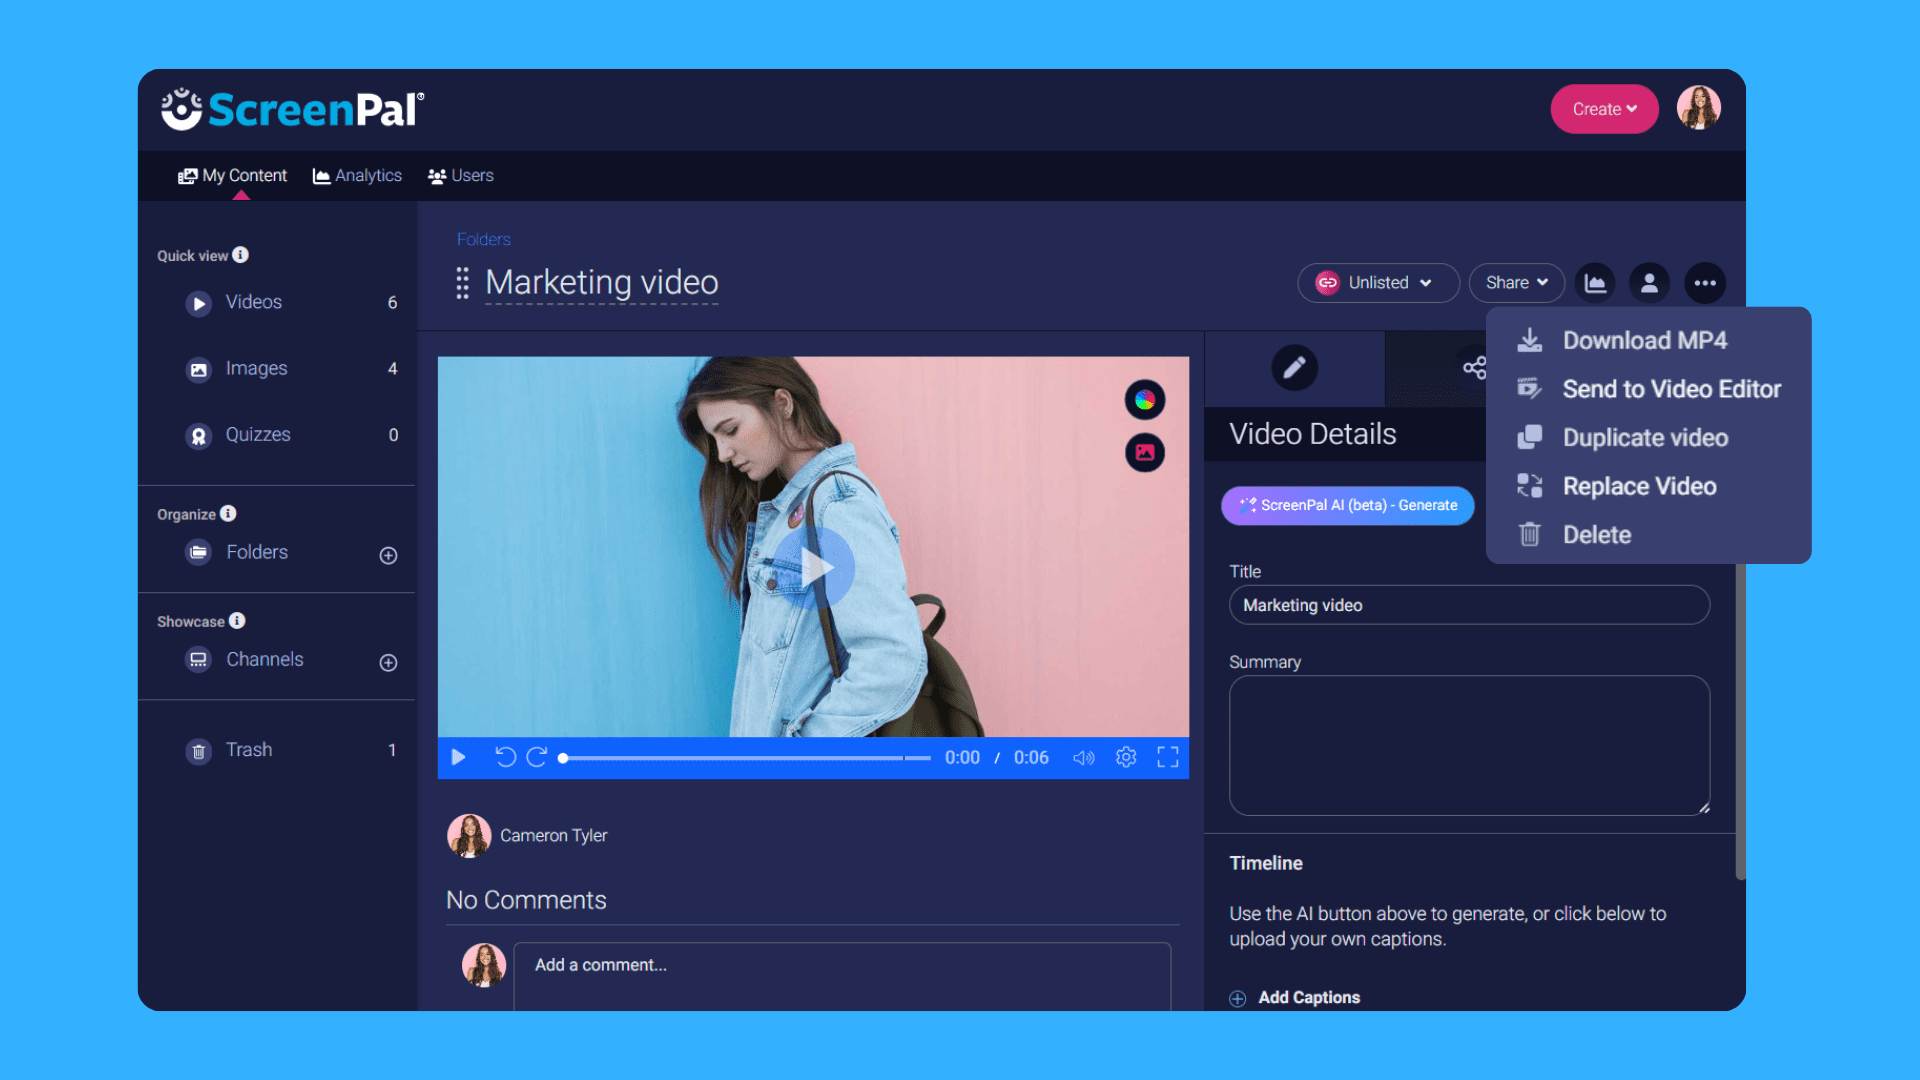
Task: Open the Analytics tab
Action: (x=357, y=175)
